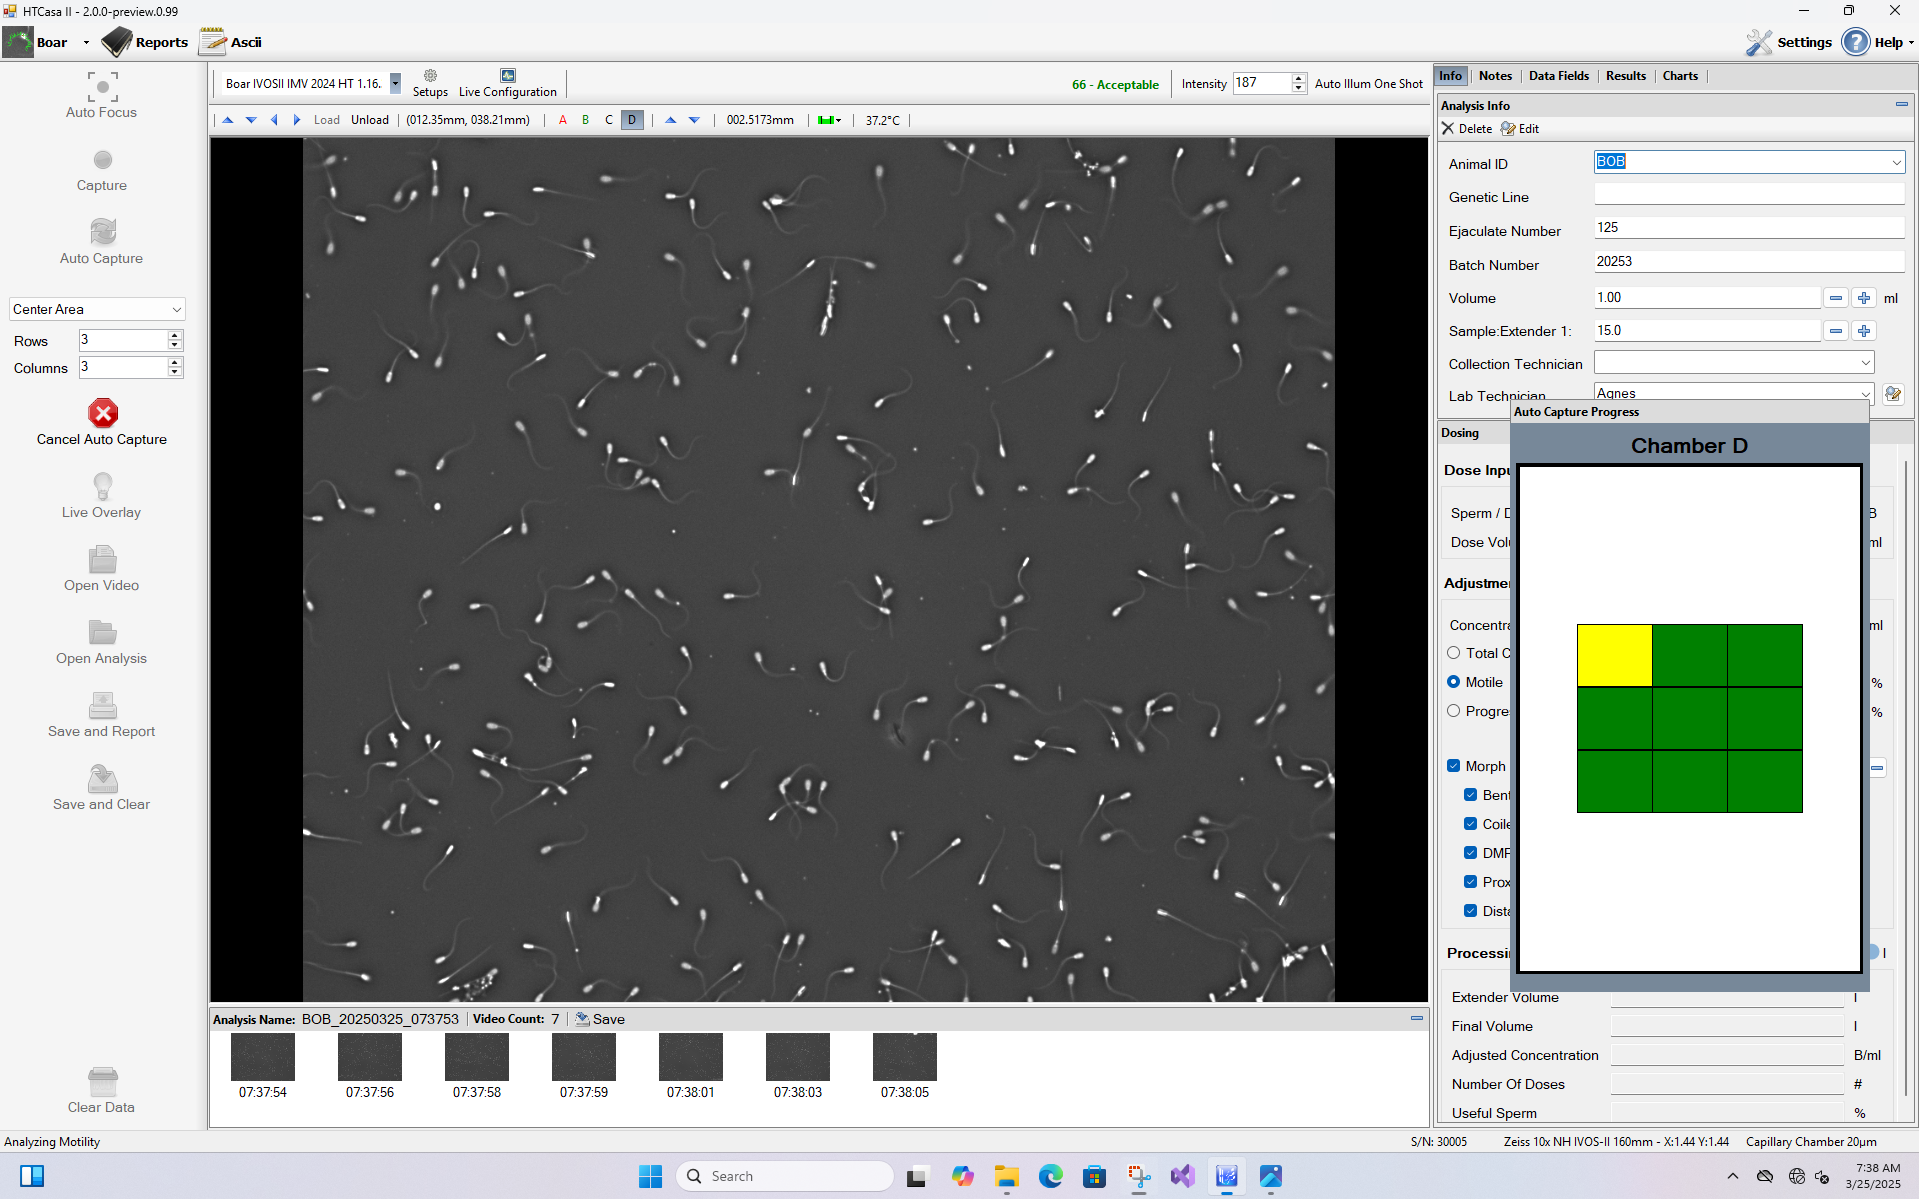This screenshot has width=1919, height=1199.
Task: Expand the Collection Technician dropdown
Action: point(1865,363)
